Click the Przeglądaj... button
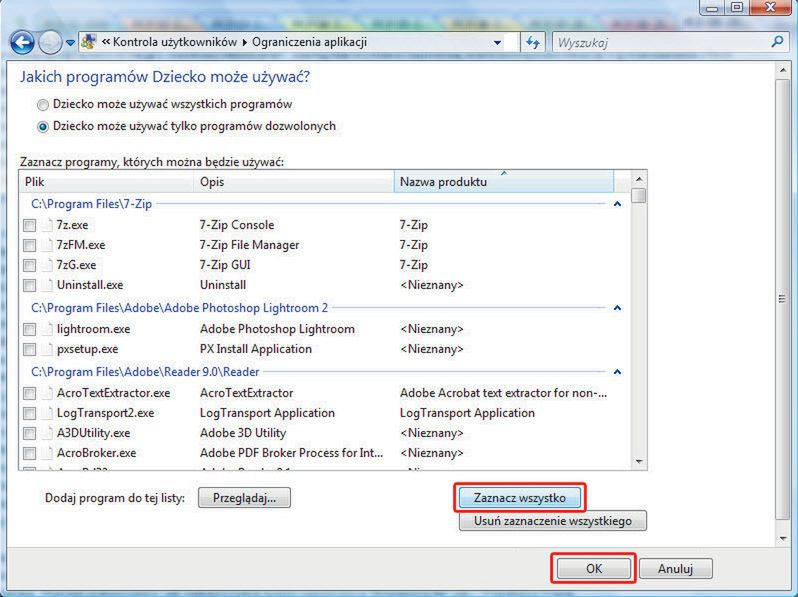The height and width of the screenshot is (597, 798). coord(244,498)
